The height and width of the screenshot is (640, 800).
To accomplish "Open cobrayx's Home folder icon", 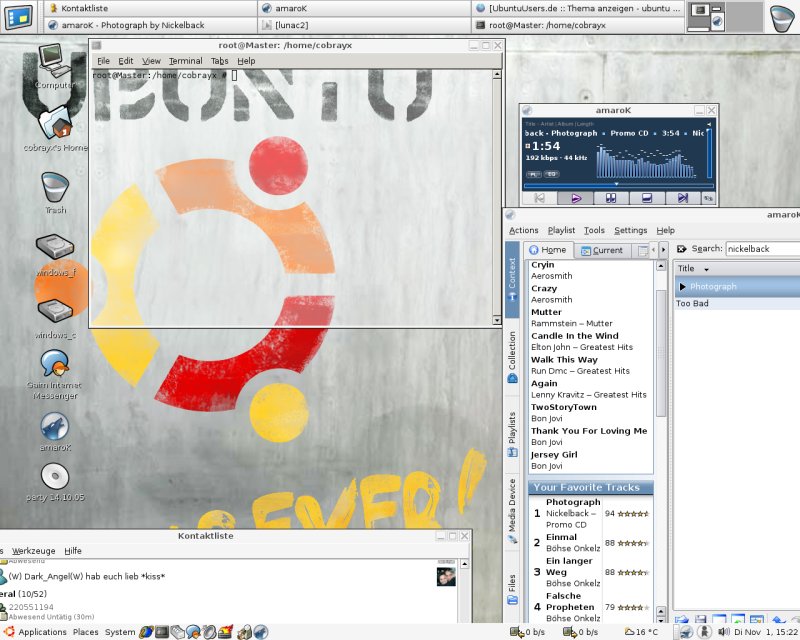I will coord(55,128).
